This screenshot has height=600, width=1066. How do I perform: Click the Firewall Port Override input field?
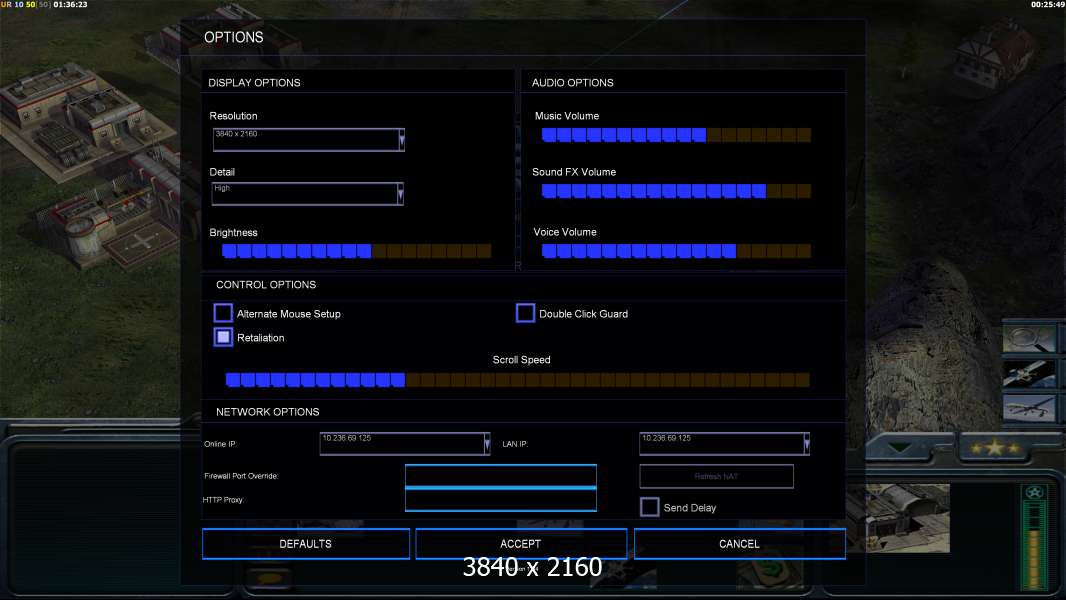pyautogui.click(x=500, y=476)
